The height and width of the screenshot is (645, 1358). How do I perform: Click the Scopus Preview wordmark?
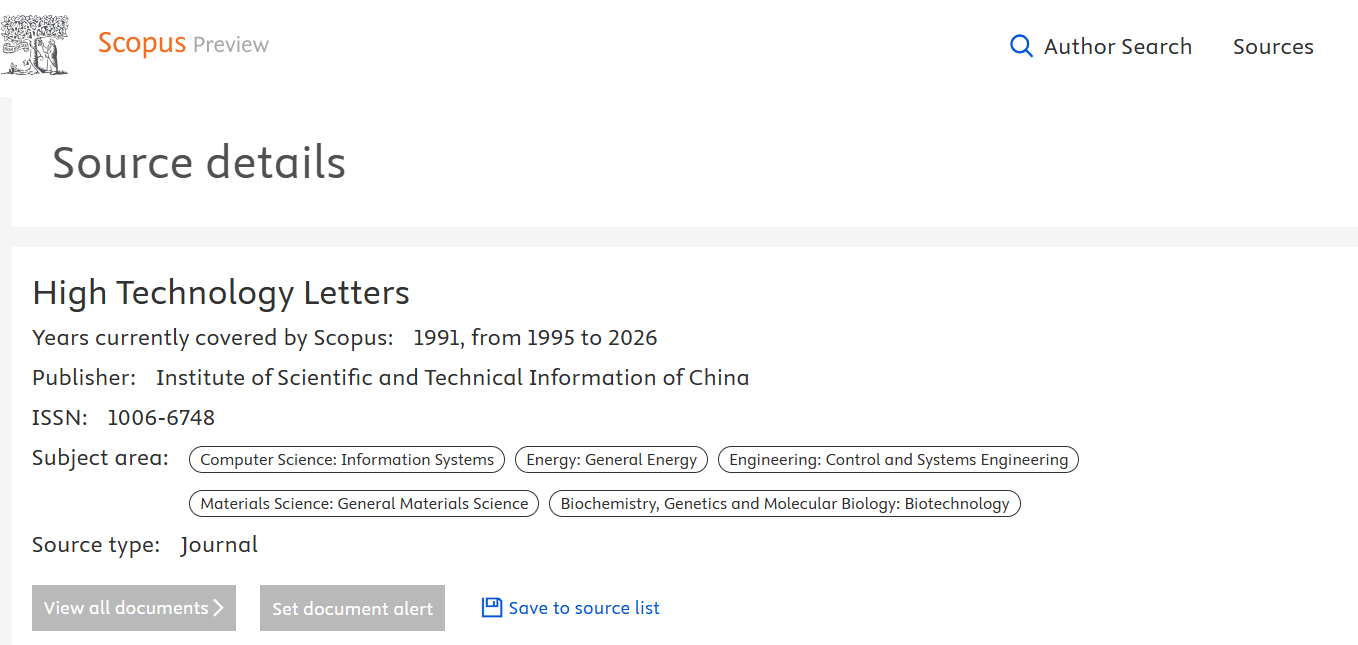pos(183,44)
